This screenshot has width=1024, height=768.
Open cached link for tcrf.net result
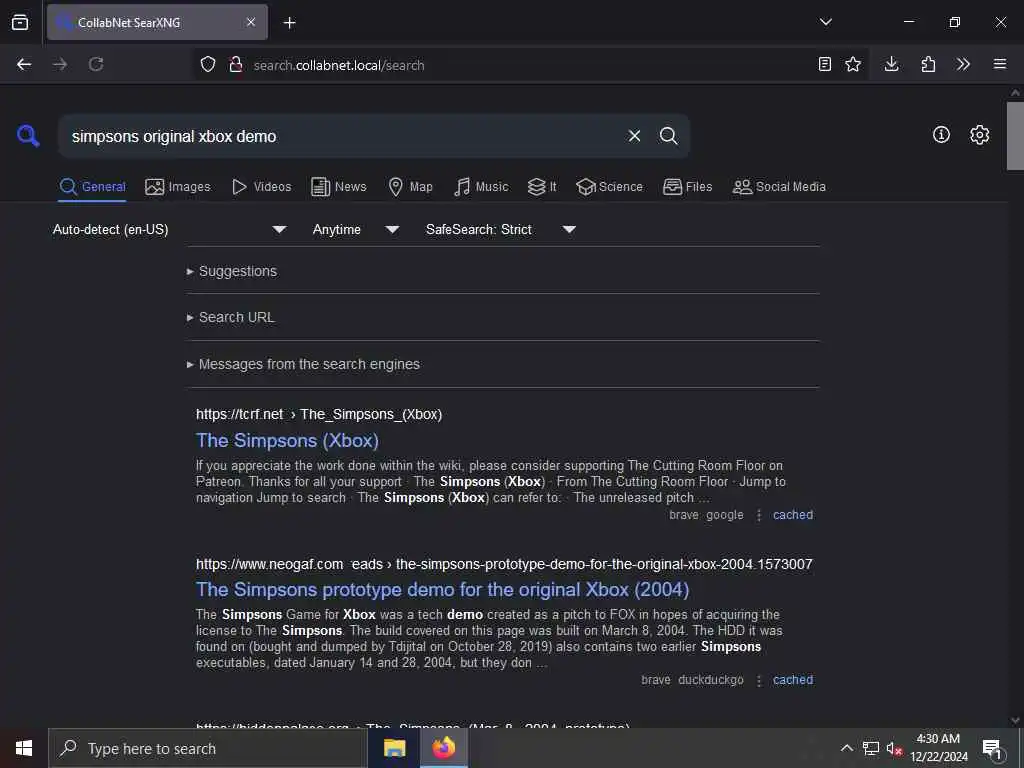[x=793, y=515]
